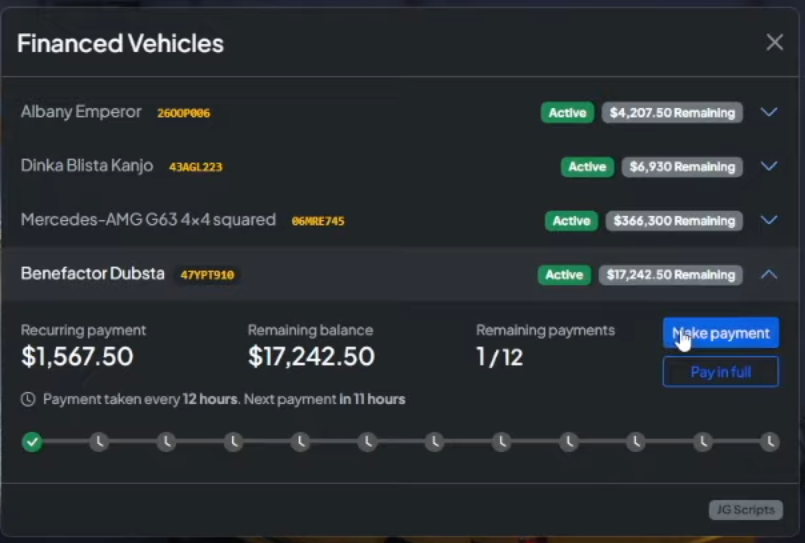
Task: Select the Dinka Blista Kanjo row
Action: (x=87, y=166)
